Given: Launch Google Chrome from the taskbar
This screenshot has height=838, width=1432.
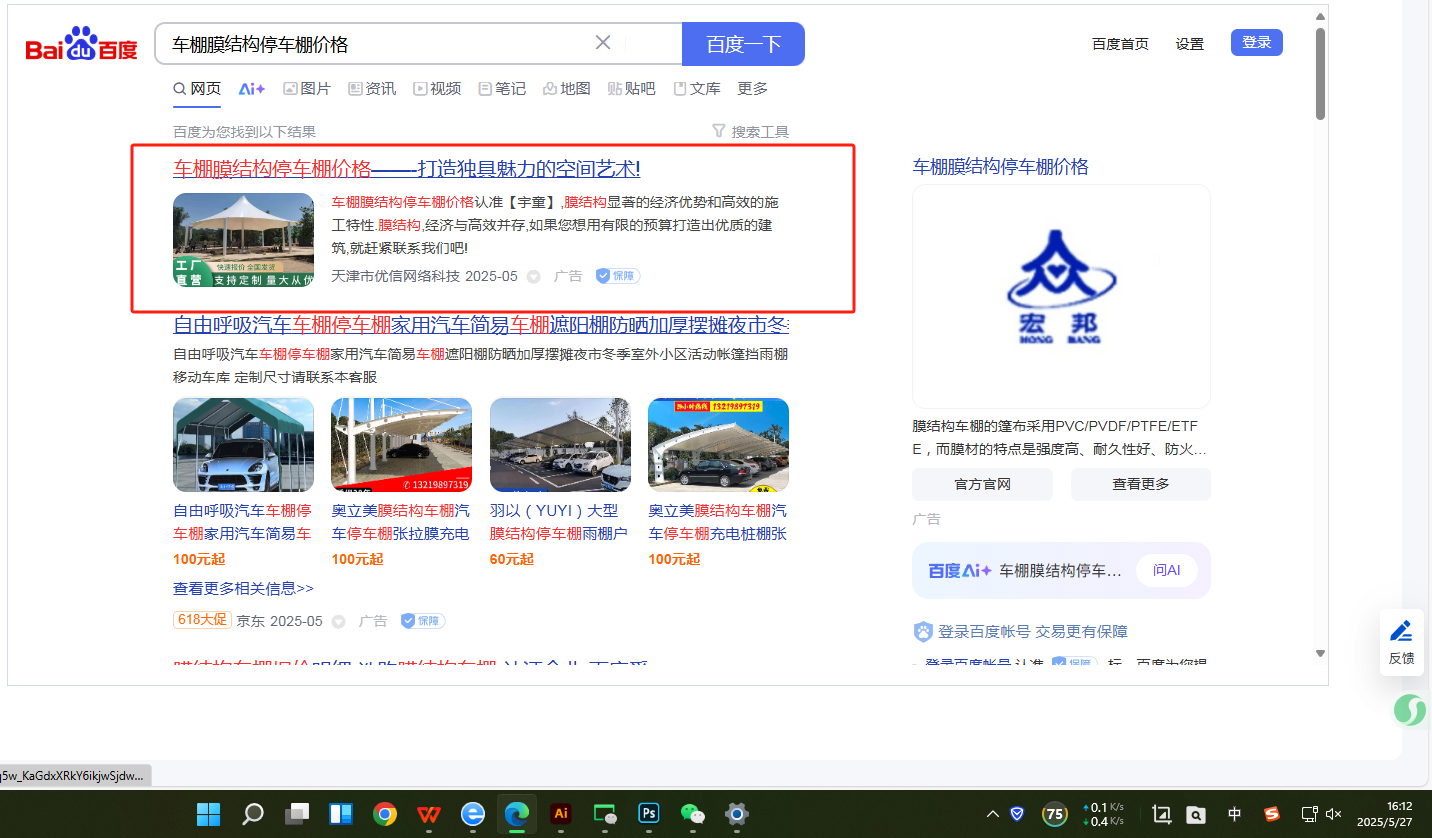Looking at the screenshot, I should point(385,814).
